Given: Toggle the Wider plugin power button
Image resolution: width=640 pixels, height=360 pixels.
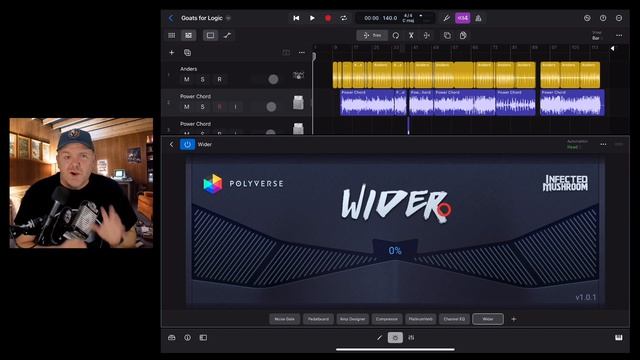Looking at the screenshot, I should coord(187,144).
